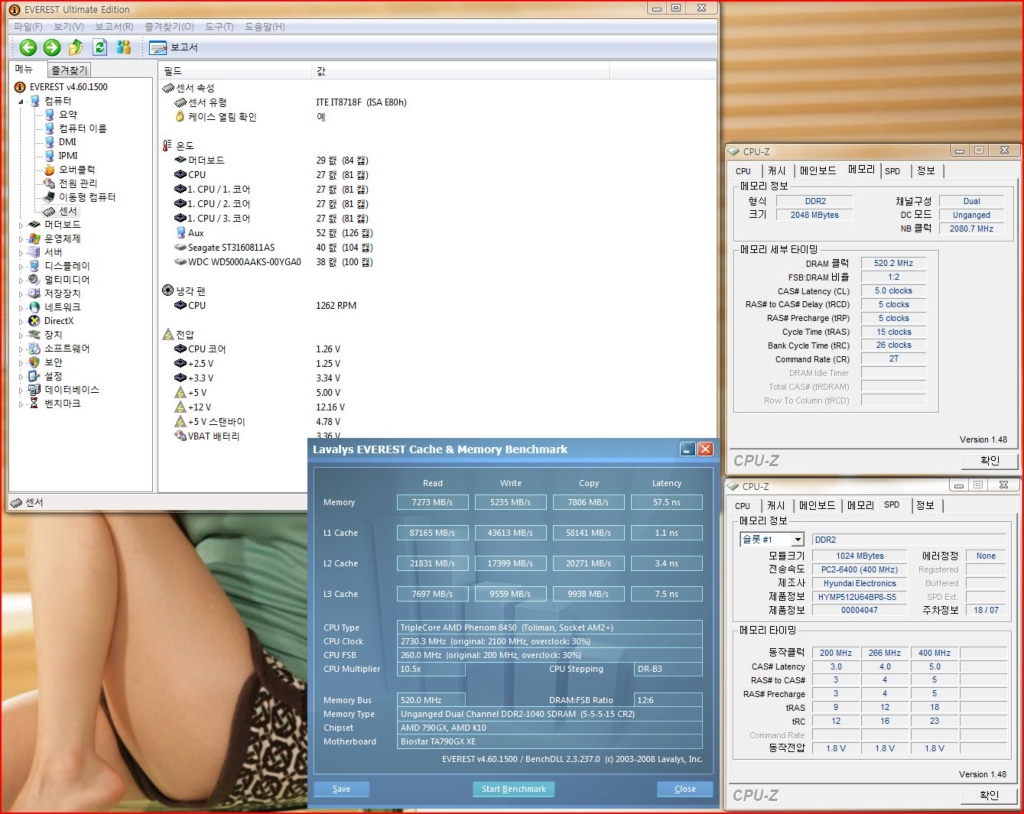Select the IPMI tree item
This screenshot has width=1024, height=814.
click(68, 155)
